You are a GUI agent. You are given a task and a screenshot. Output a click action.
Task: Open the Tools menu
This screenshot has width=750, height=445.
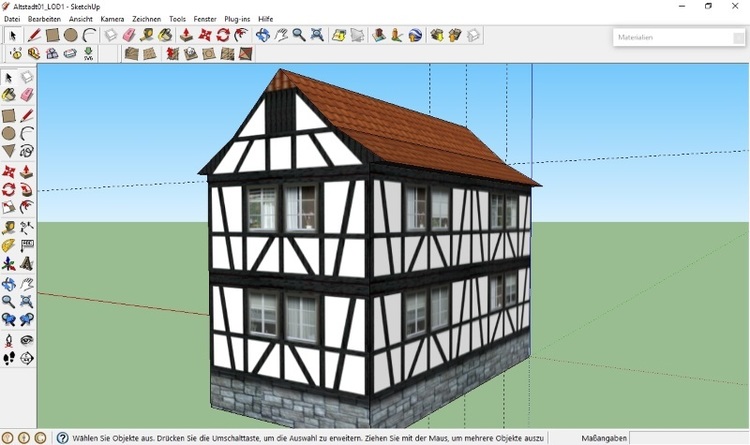pos(177,19)
